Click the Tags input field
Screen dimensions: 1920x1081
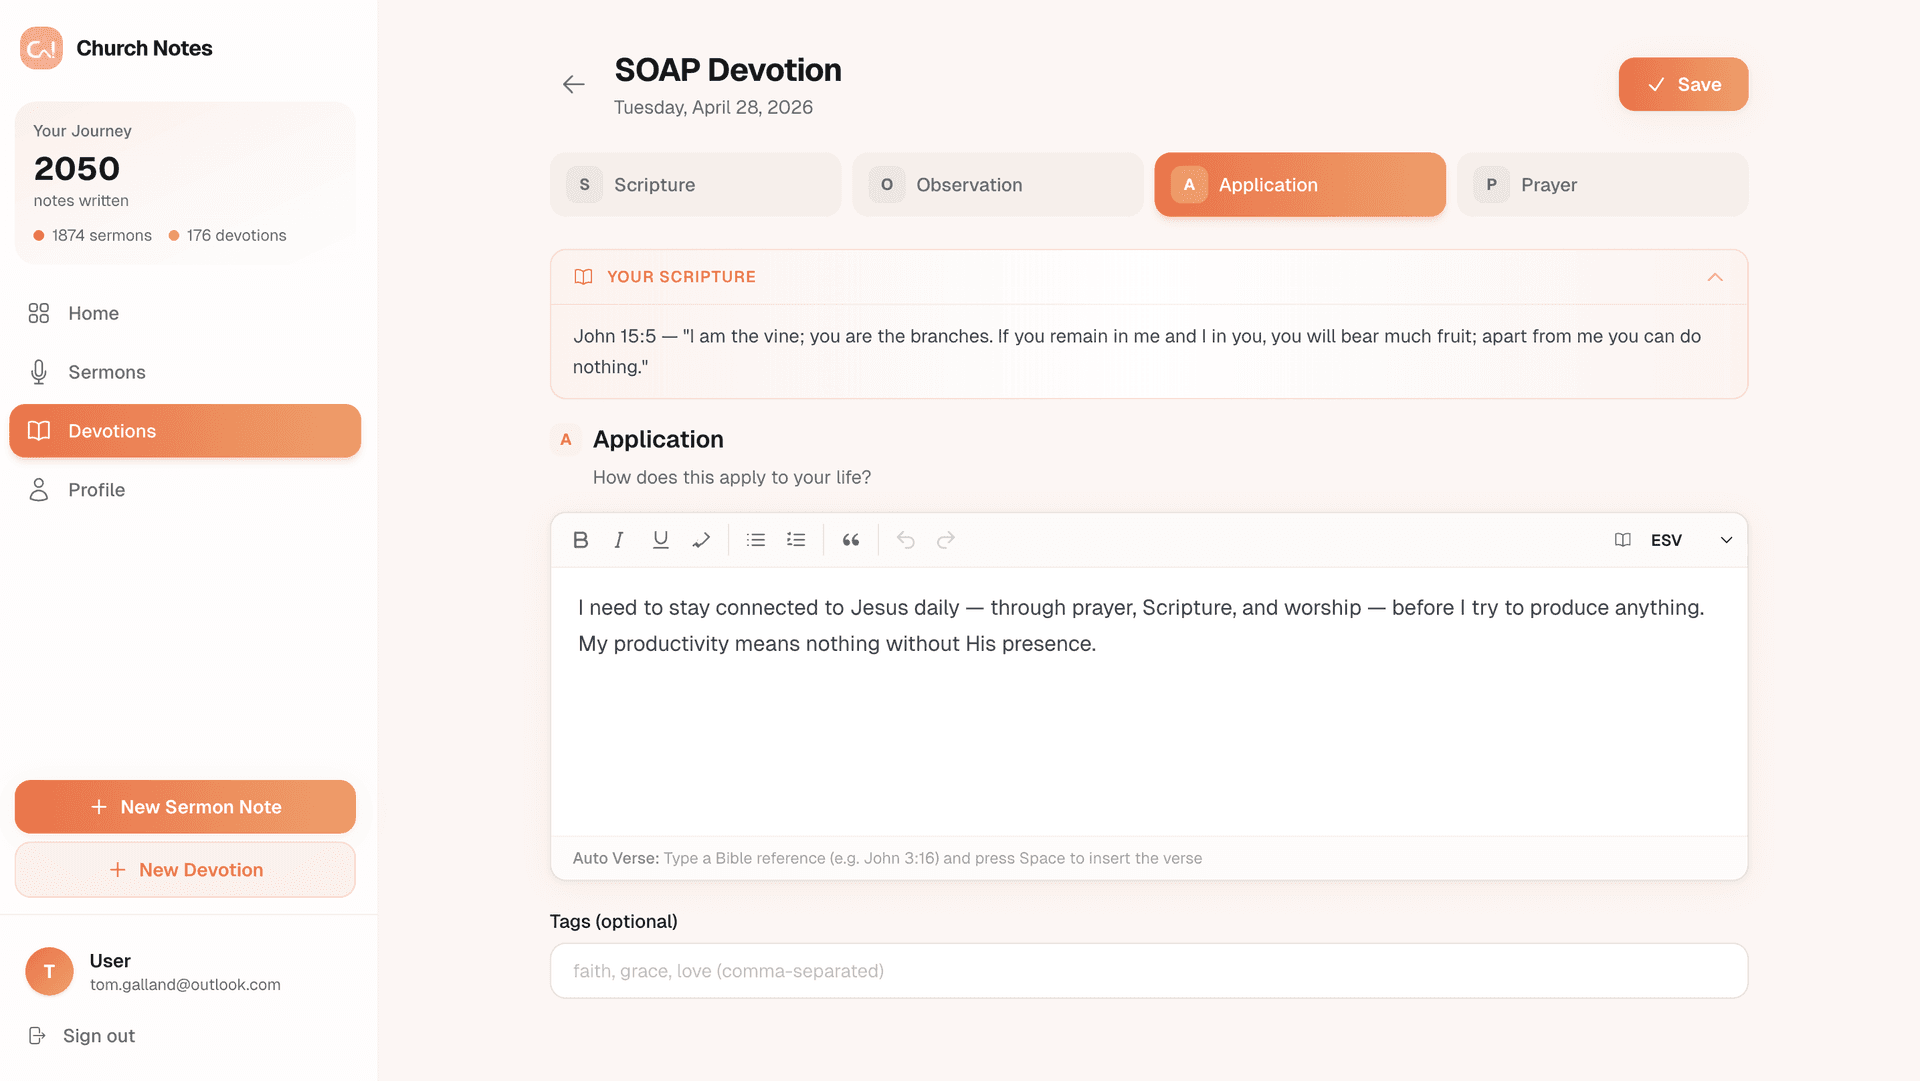[x=1148, y=971]
